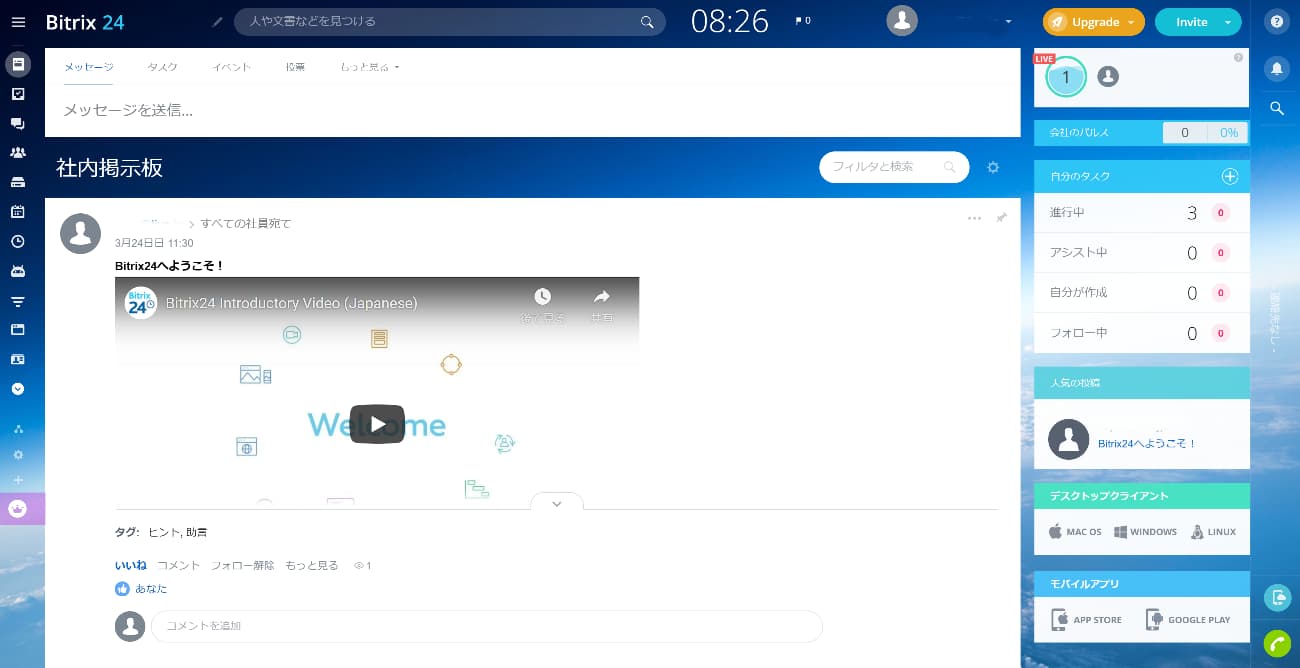Click the right panel search icon
Screen dimensions: 1300x668
(1277, 108)
